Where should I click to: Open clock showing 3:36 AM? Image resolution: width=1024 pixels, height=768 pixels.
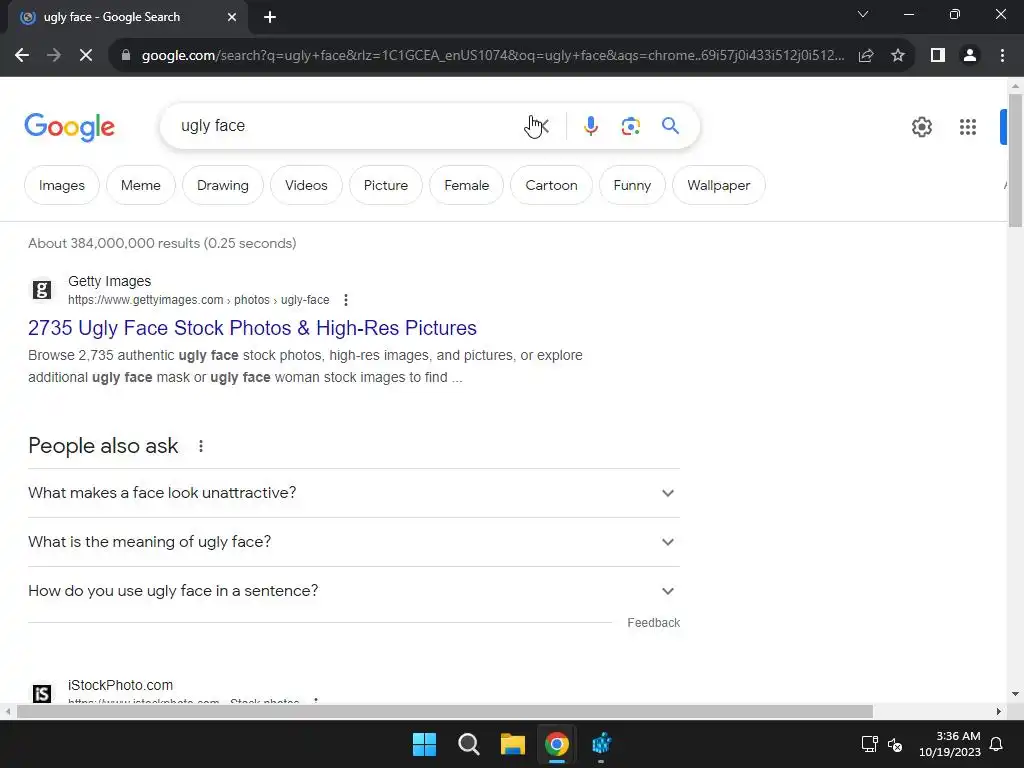[950, 744]
